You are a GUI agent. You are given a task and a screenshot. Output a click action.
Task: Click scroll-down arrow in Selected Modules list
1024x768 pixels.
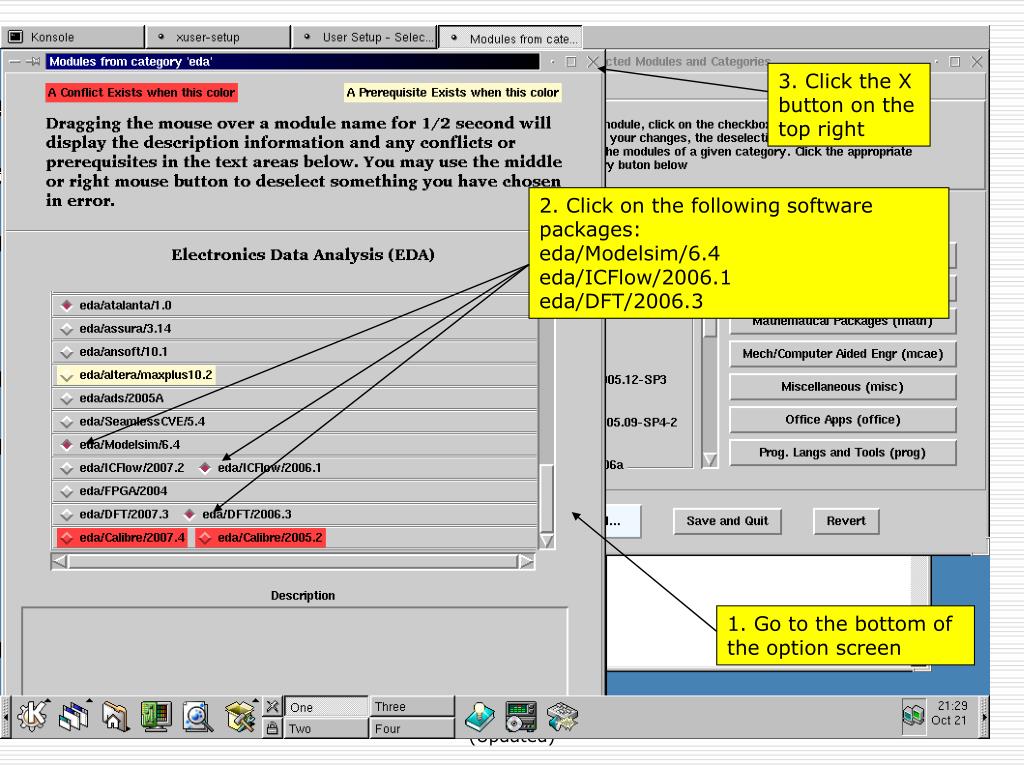709,460
